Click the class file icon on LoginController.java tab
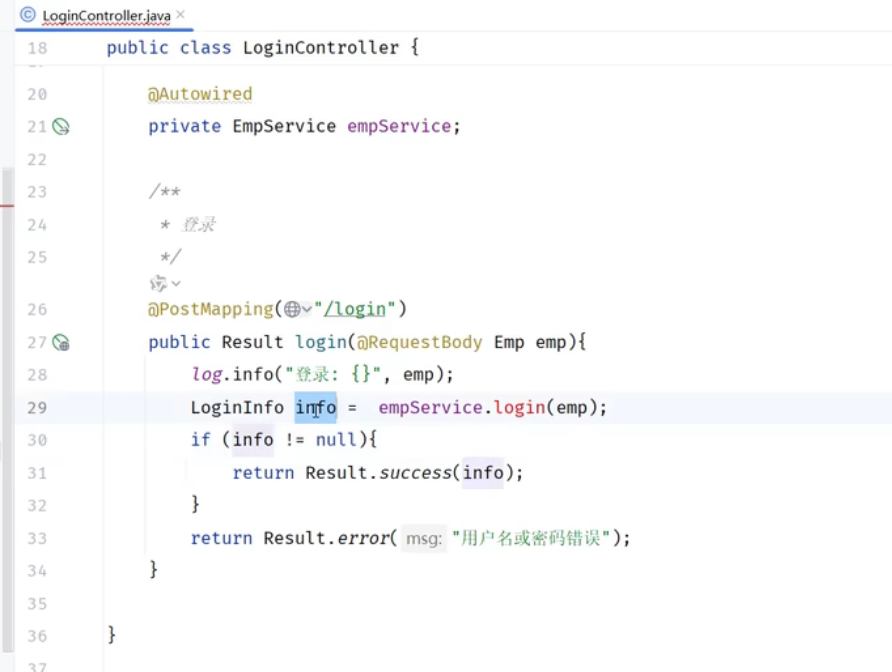Screen dimensions: 892x672 (27, 15)
